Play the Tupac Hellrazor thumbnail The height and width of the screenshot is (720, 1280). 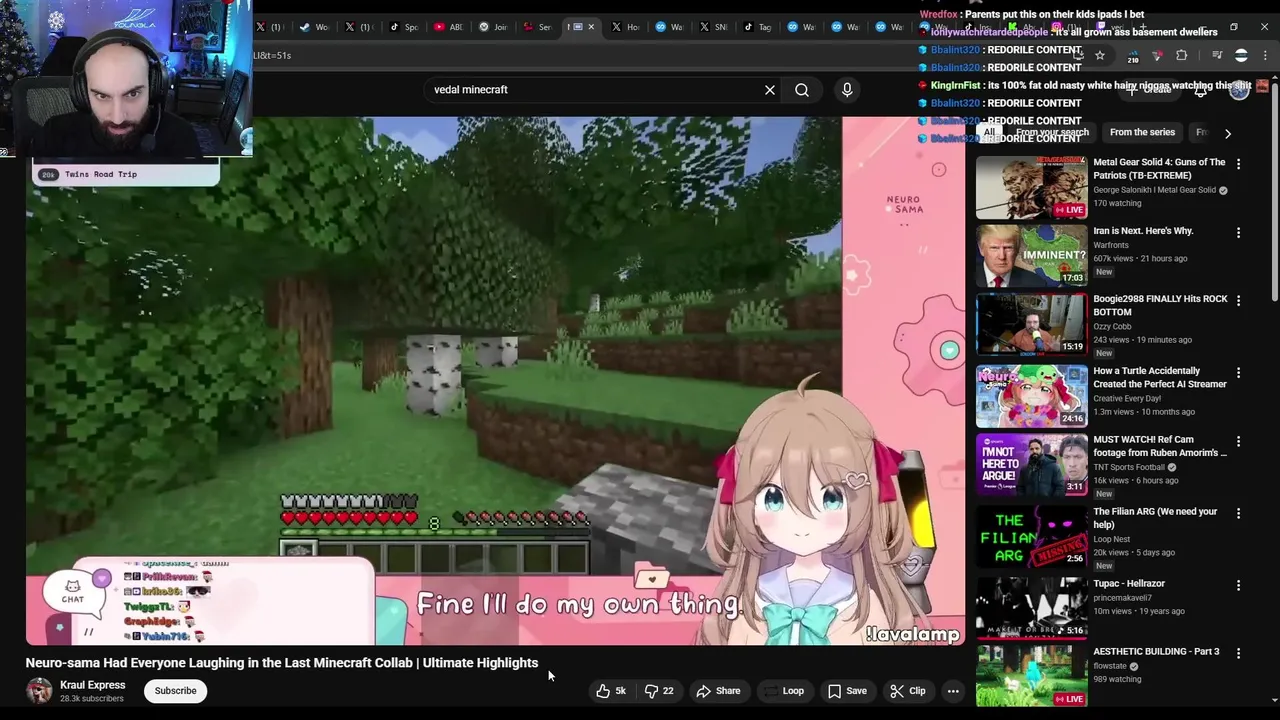[1031, 609]
